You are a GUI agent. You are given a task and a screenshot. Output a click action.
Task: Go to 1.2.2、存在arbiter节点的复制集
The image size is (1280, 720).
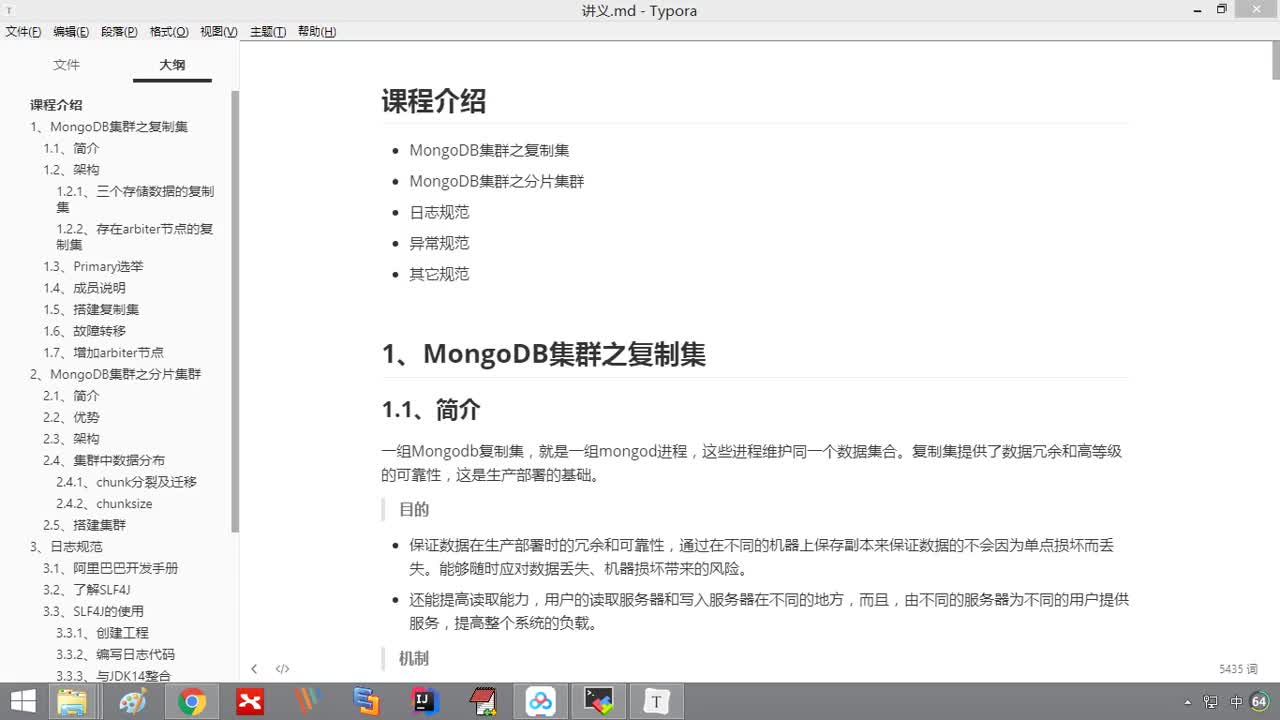pyautogui.click(x=135, y=237)
